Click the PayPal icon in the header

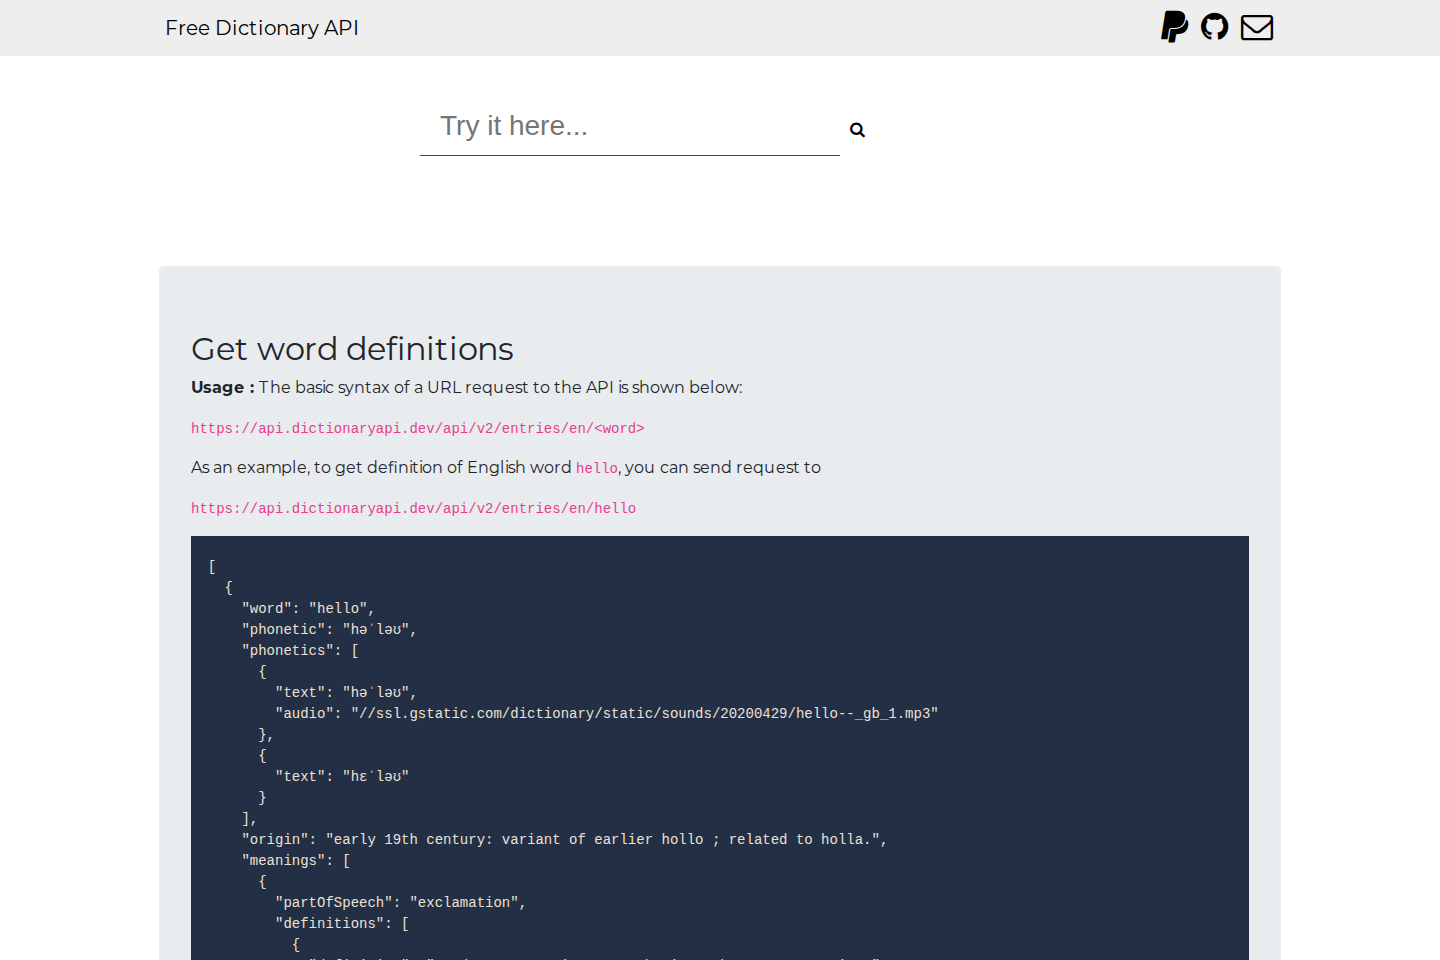pyautogui.click(x=1174, y=27)
